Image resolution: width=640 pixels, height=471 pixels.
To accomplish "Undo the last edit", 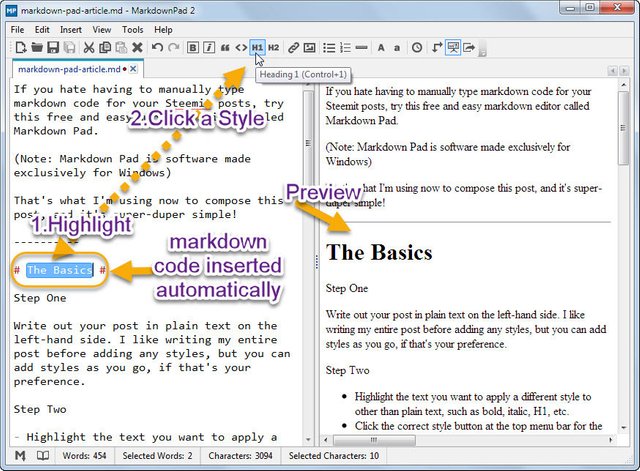I will (157, 47).
